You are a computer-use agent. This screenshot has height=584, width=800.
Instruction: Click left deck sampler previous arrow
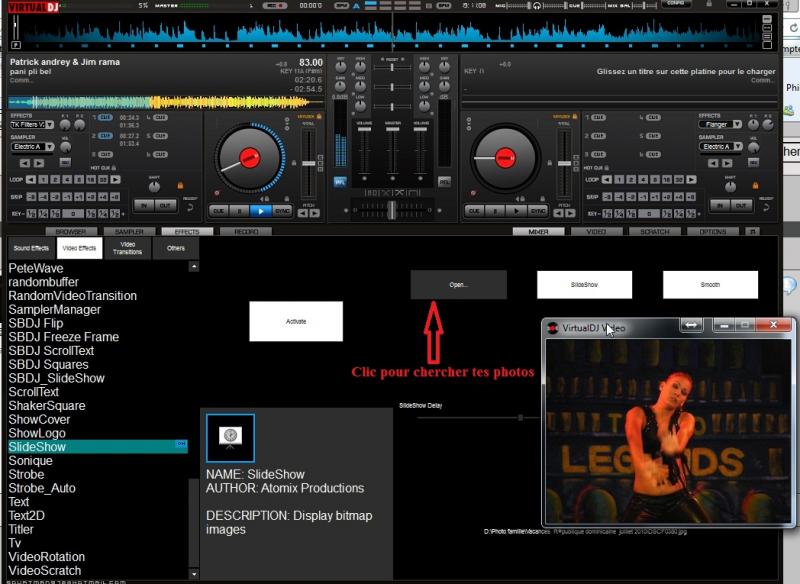24,163
